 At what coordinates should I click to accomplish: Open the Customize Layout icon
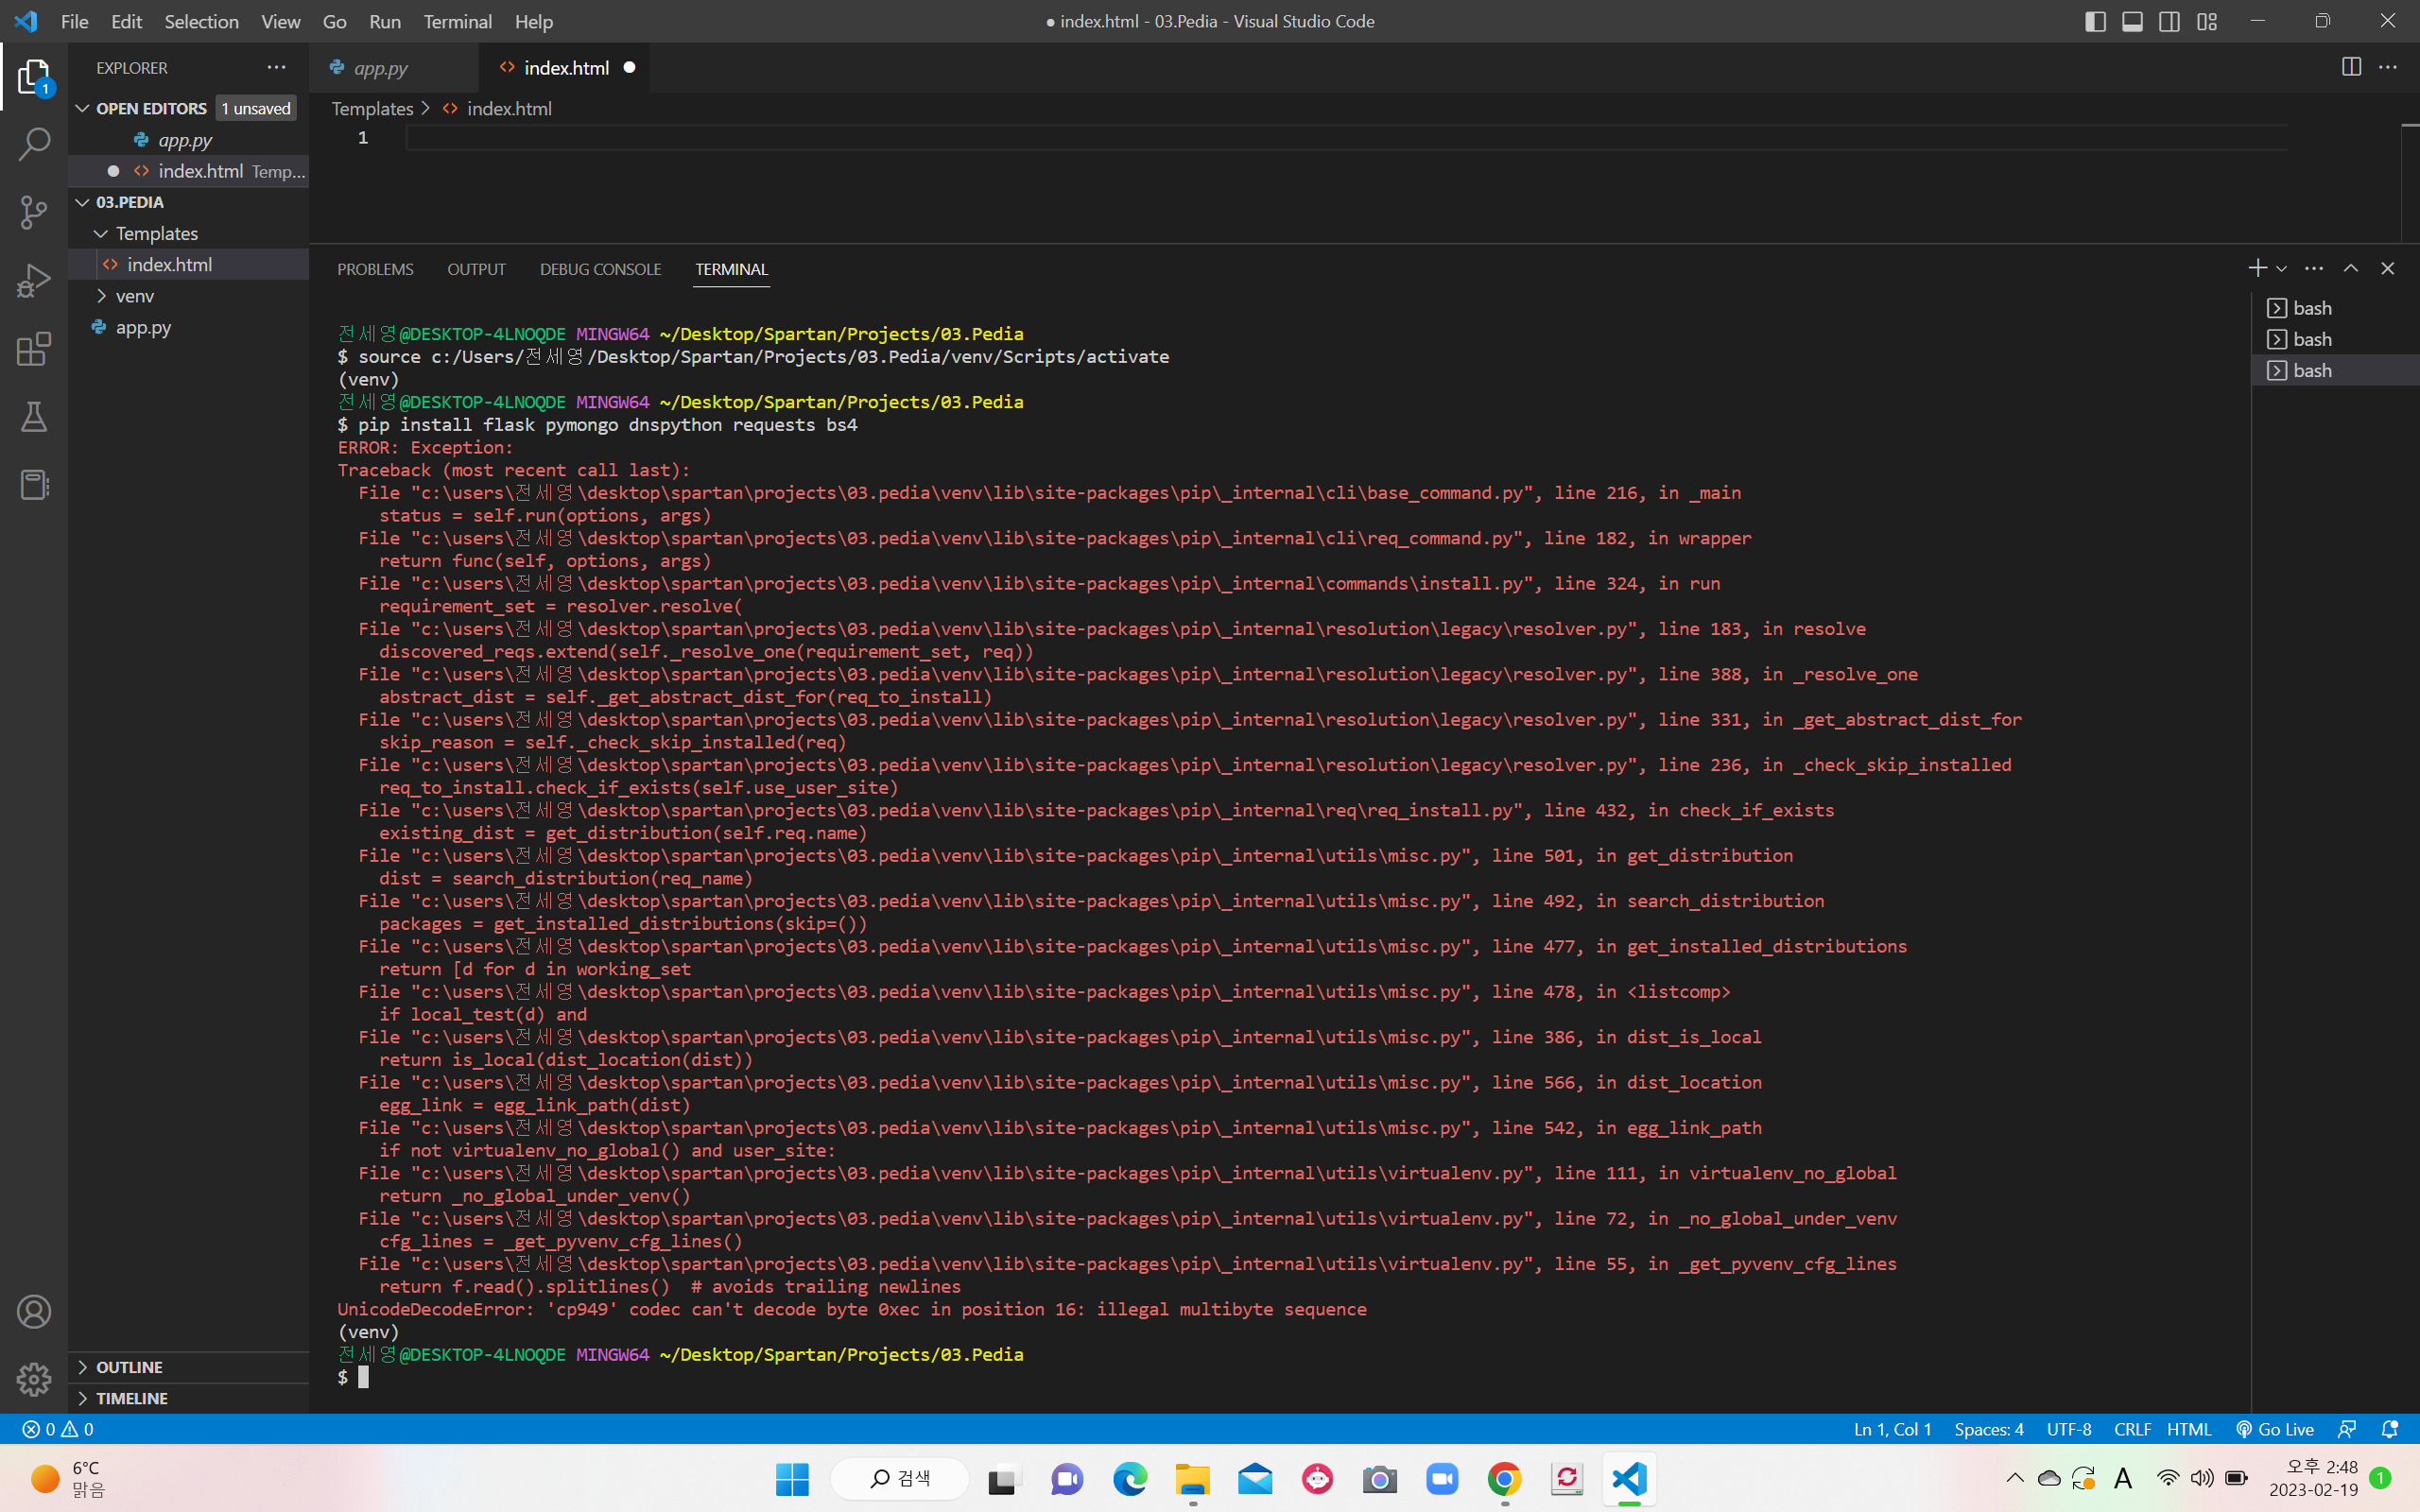[2207, 21]
